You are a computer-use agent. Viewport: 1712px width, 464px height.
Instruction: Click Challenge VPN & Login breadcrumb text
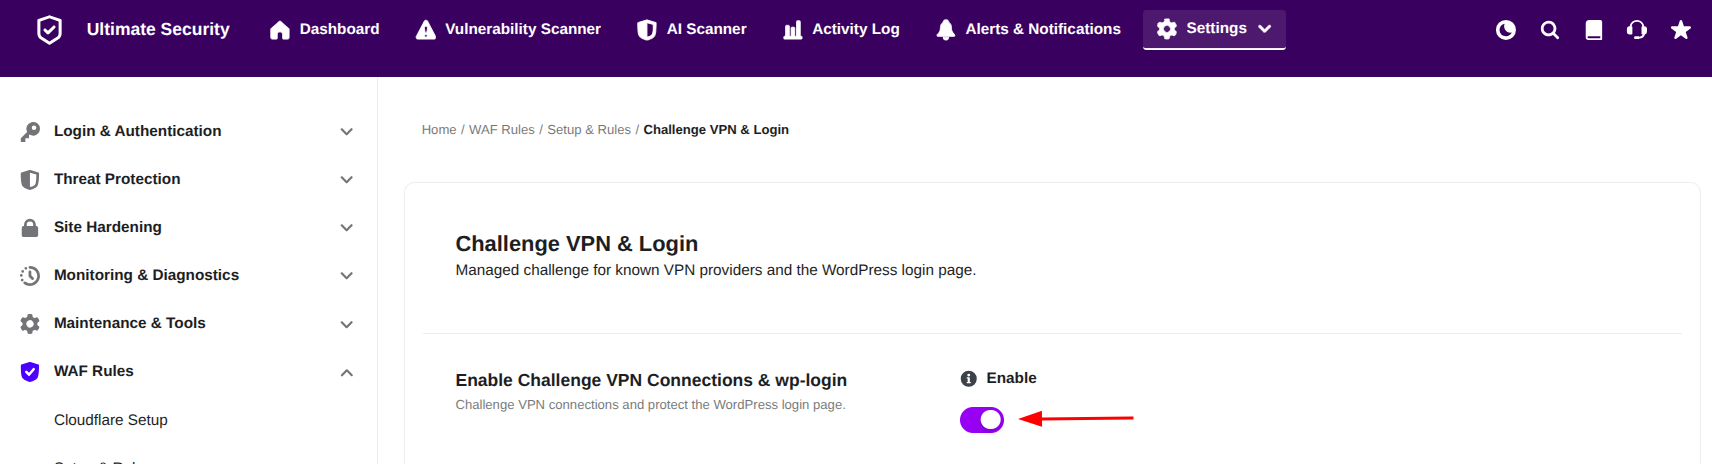[716, 130]
